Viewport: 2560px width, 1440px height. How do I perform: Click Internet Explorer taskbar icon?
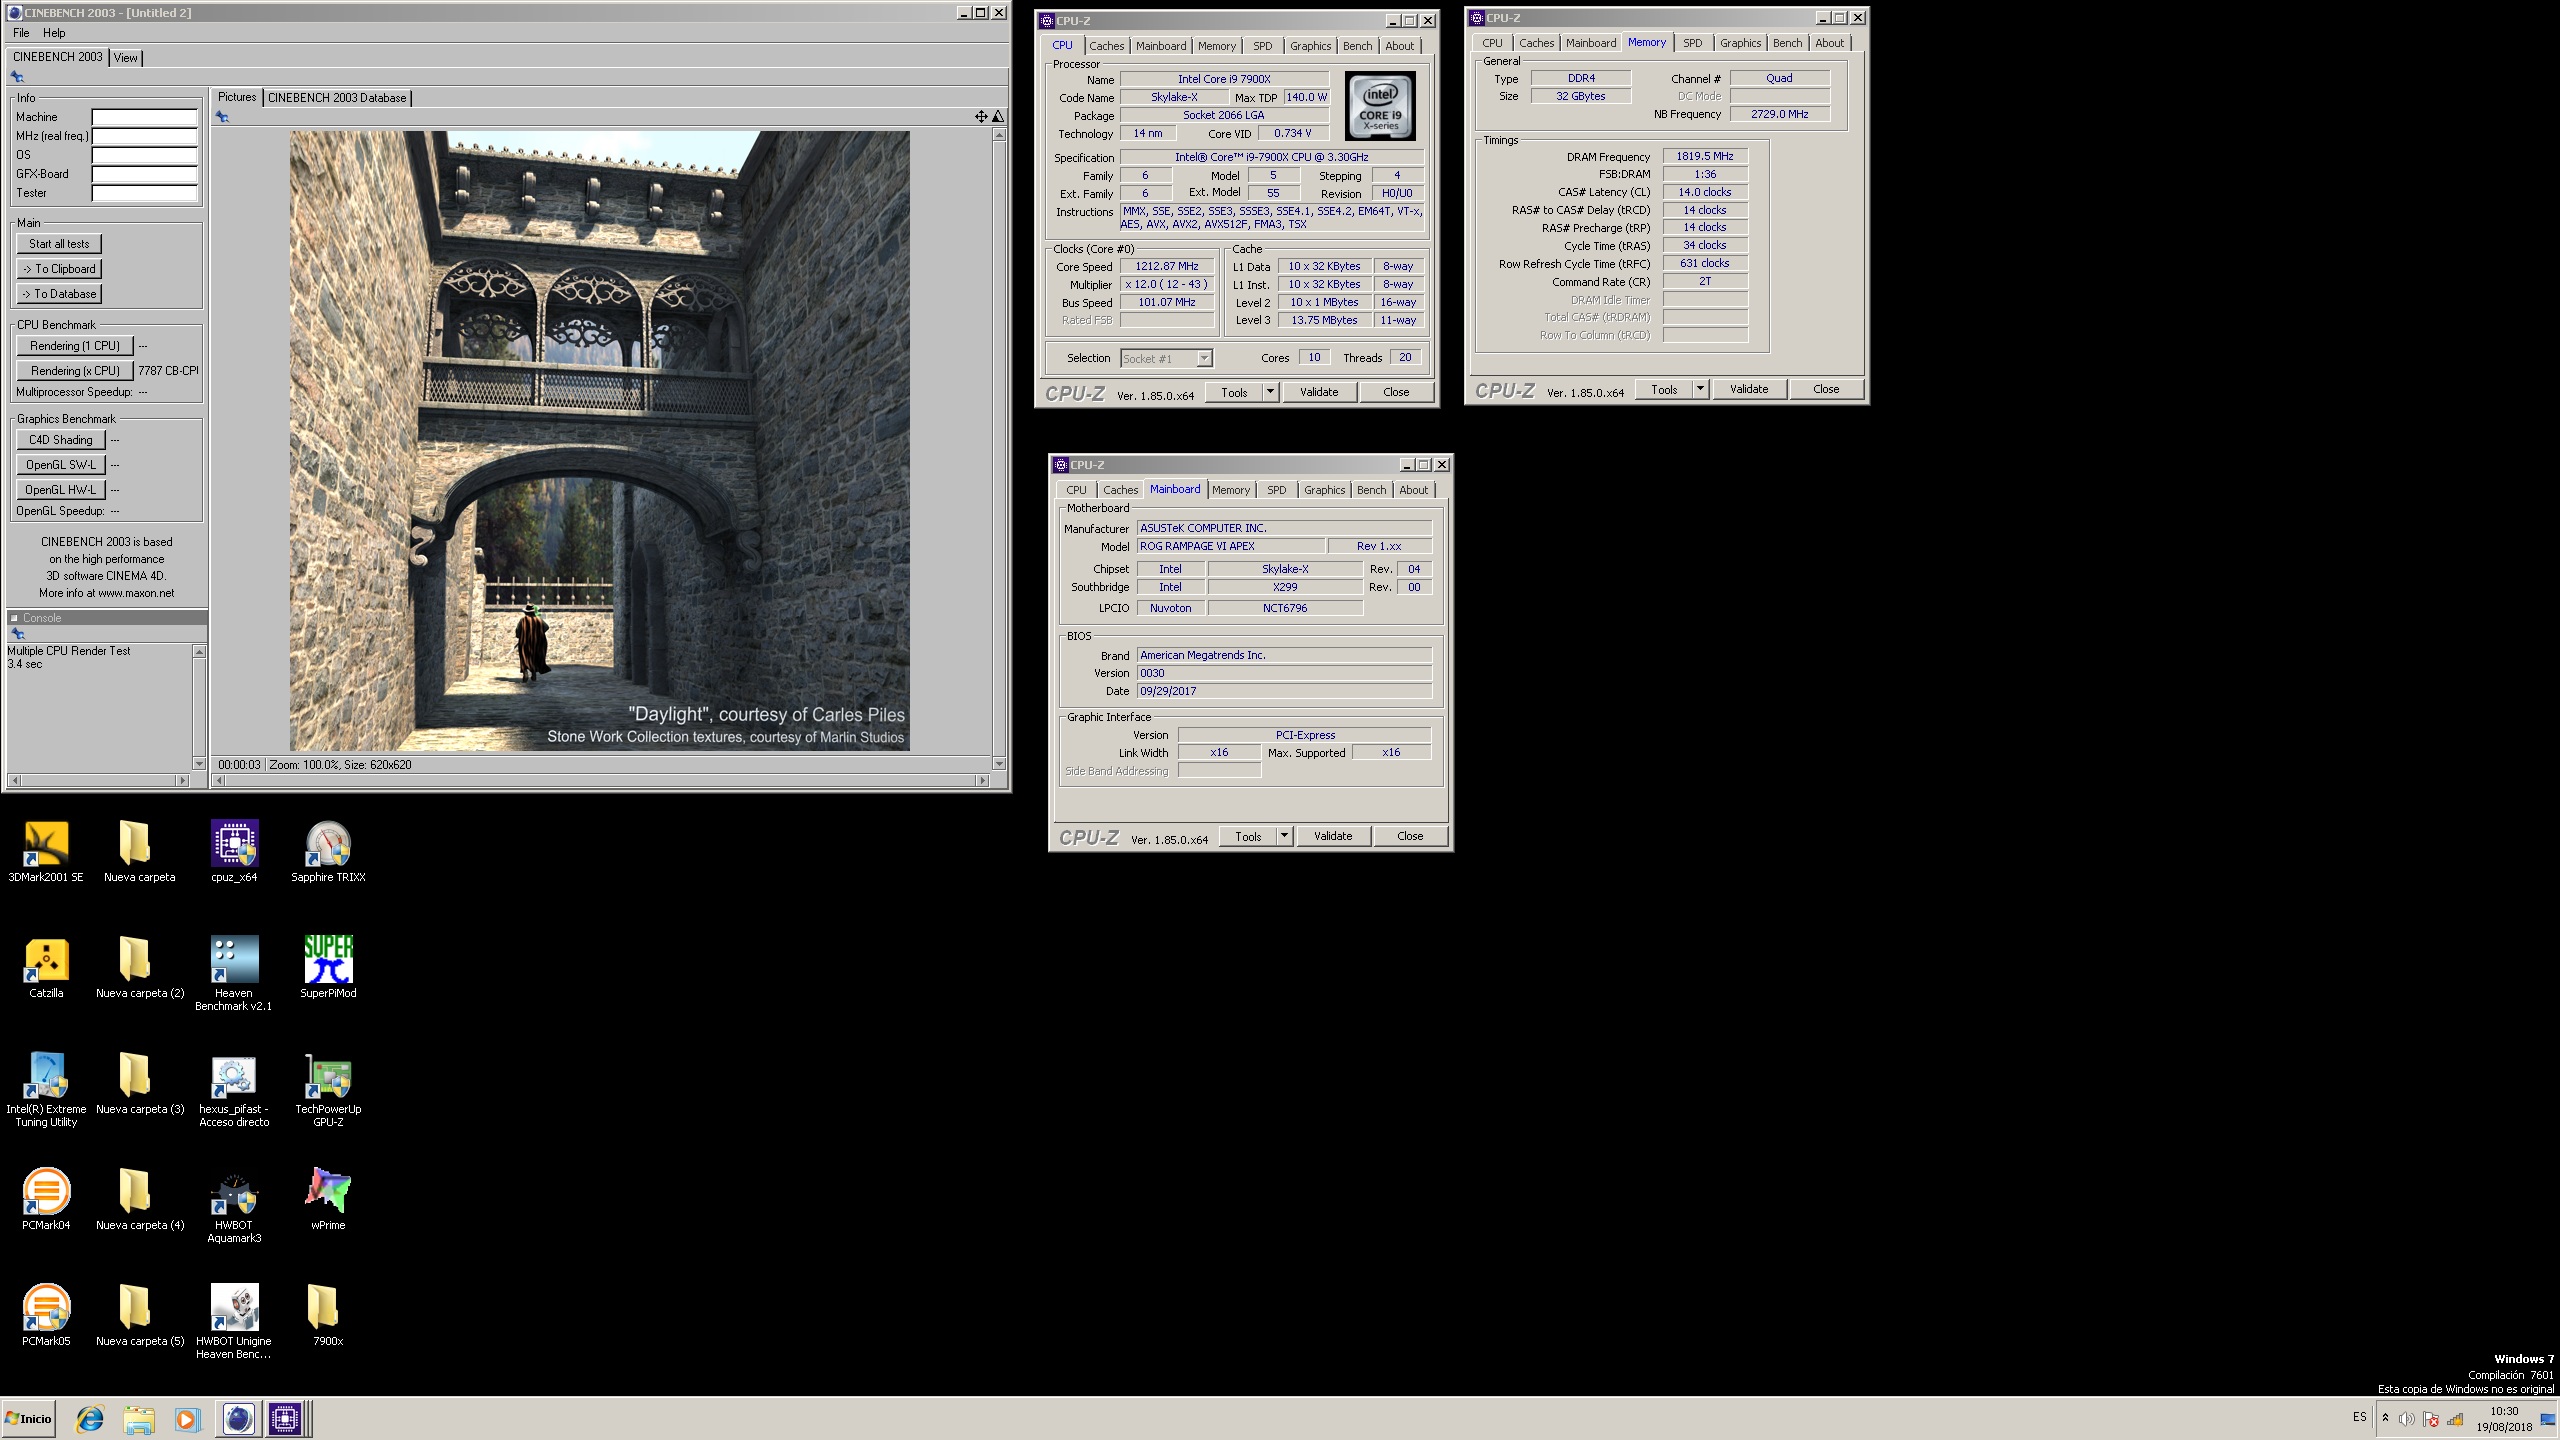pos(90,1419)
